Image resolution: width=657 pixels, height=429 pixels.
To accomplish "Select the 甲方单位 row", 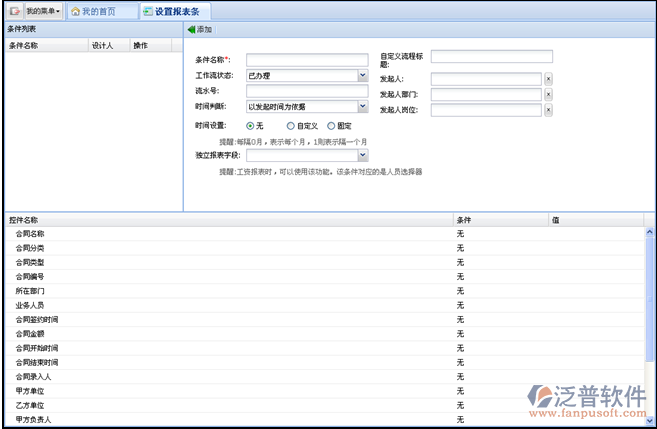I will click(325, 390).
